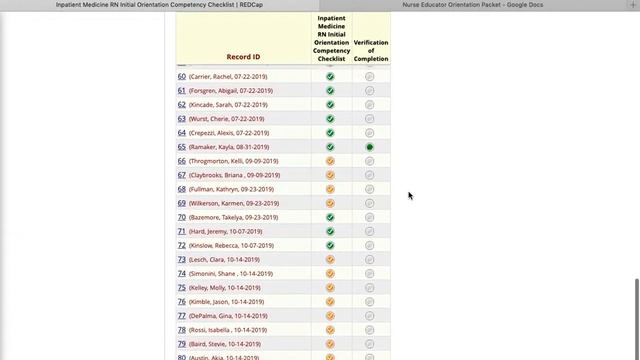Click gray verification icon for record 74
This screenshot has width=640, height=360.
[369, 274]
